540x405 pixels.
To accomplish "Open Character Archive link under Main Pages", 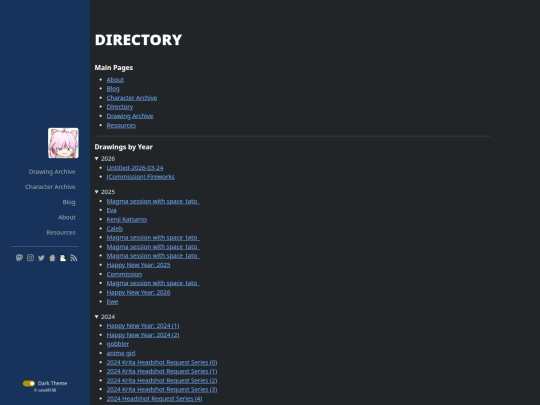I will pyautogui.click(x=132, y=98).
